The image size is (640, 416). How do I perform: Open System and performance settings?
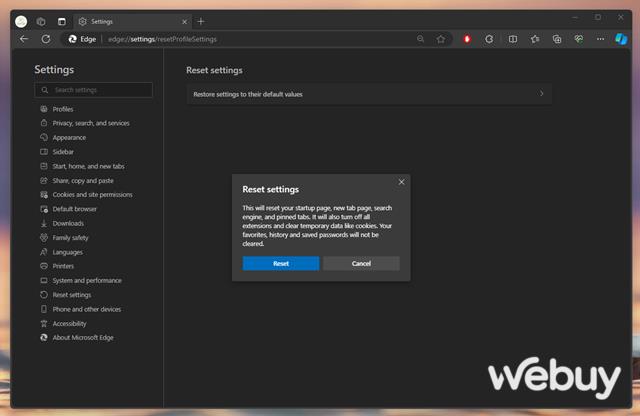pyautogui.click(x=87, y=280)
